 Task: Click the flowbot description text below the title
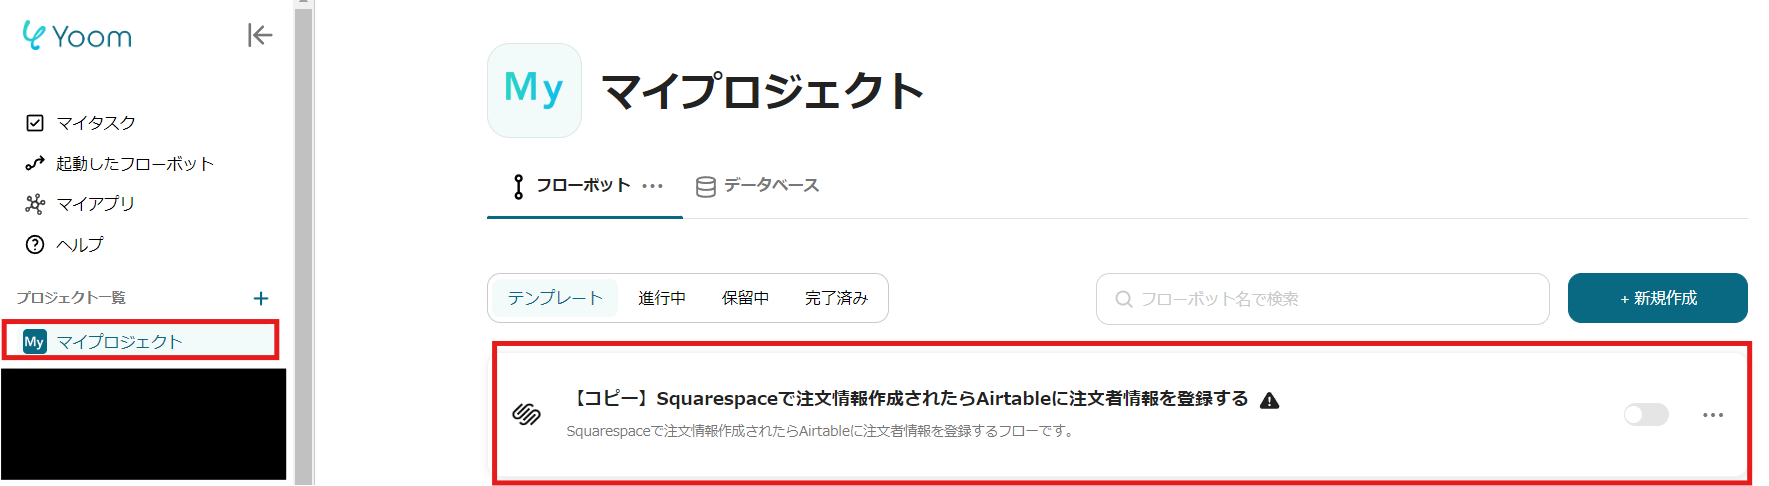(820, 432)
